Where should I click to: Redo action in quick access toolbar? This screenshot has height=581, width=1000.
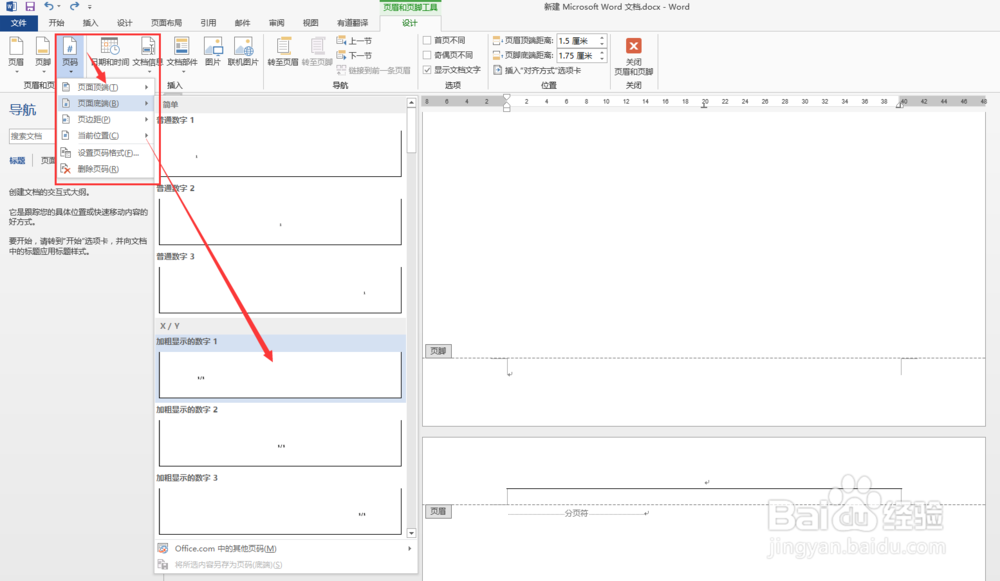74,6
